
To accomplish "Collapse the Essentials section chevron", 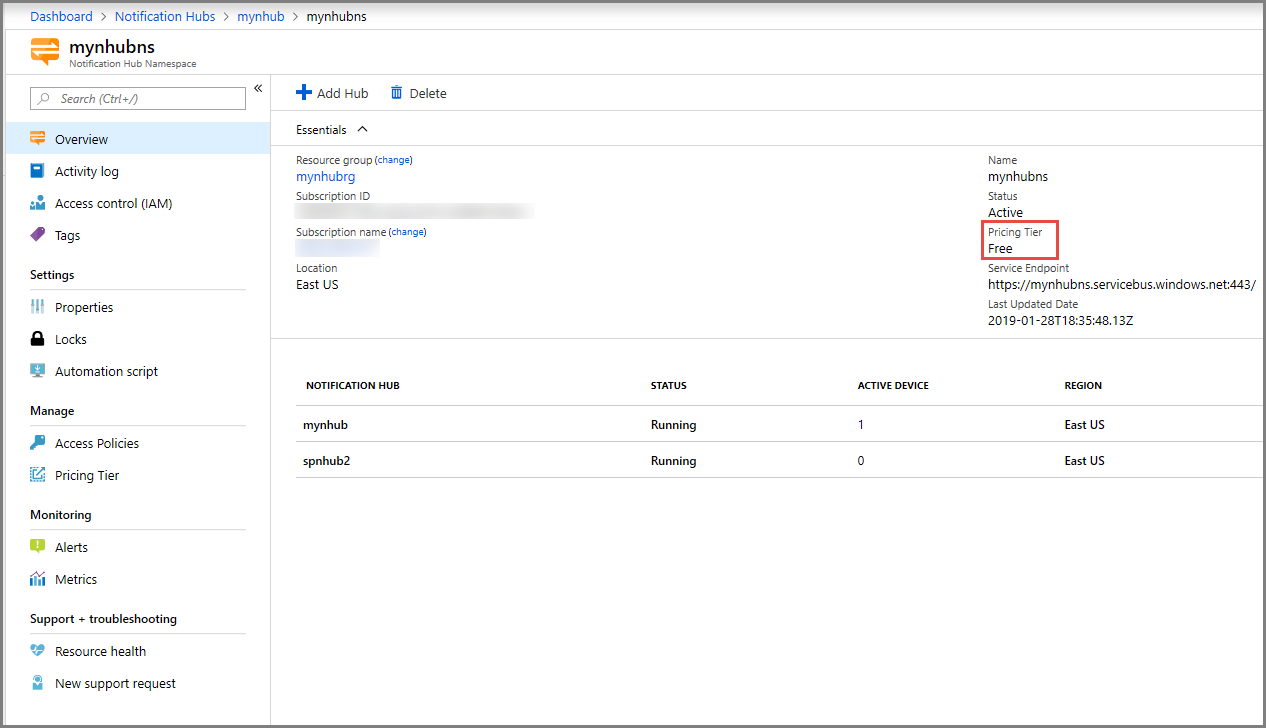I will (x=362, y=129).
